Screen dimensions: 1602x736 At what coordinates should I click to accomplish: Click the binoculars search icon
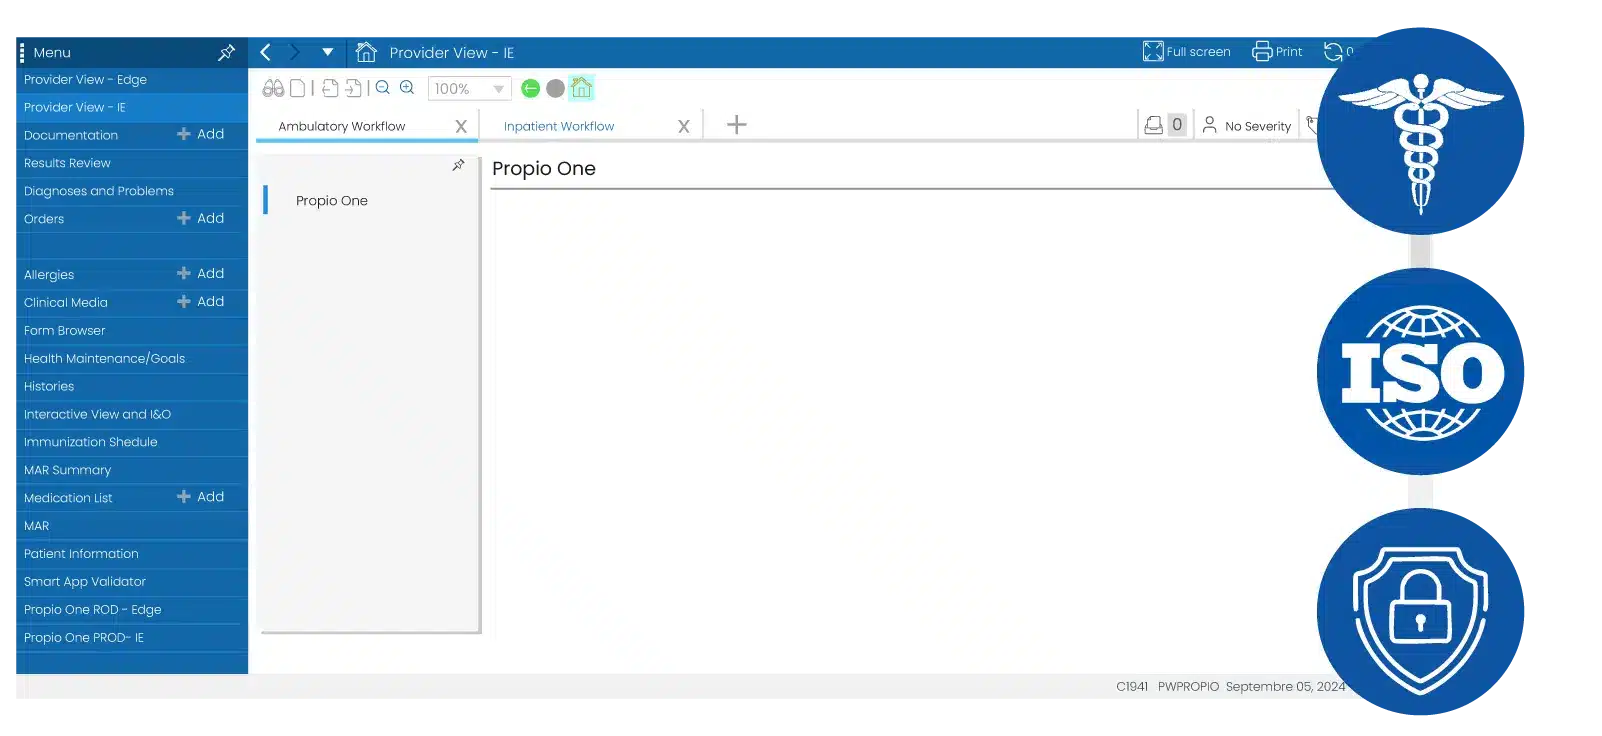[273, 88]
